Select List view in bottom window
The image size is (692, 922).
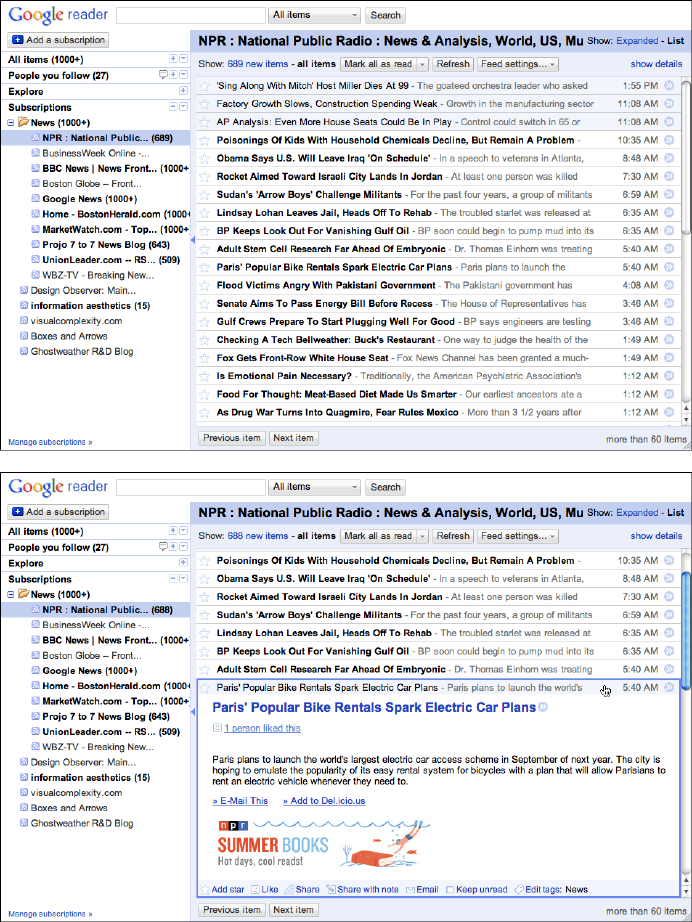[675, 513]
